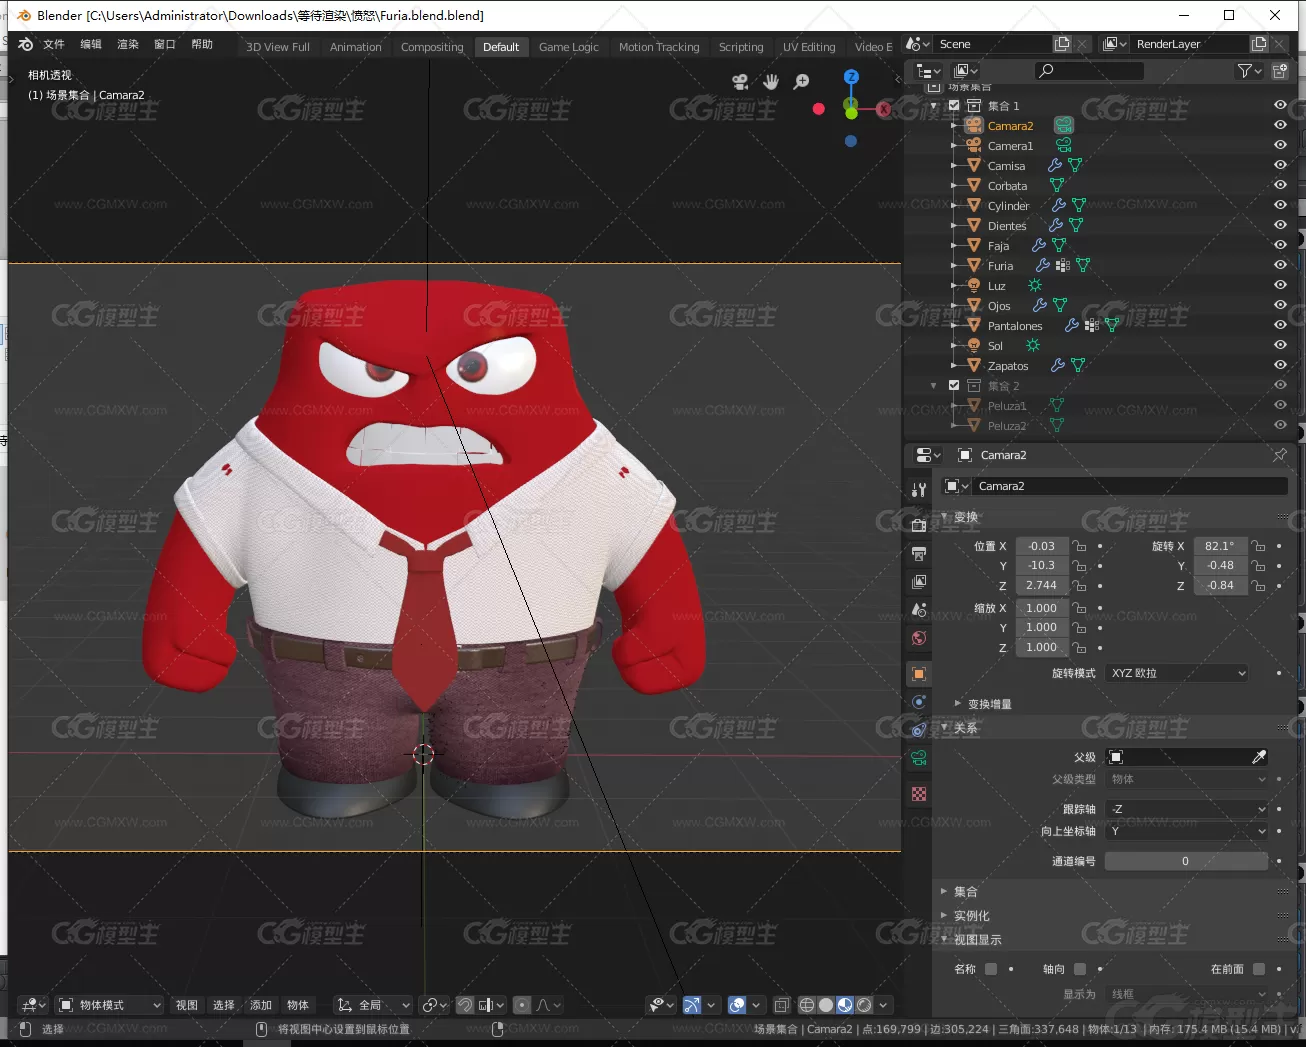The height and width of the screenshot is (1047, 1306).
Task: Switch to the UV Editing workspace tab
Action: click(x=809, y=47)
